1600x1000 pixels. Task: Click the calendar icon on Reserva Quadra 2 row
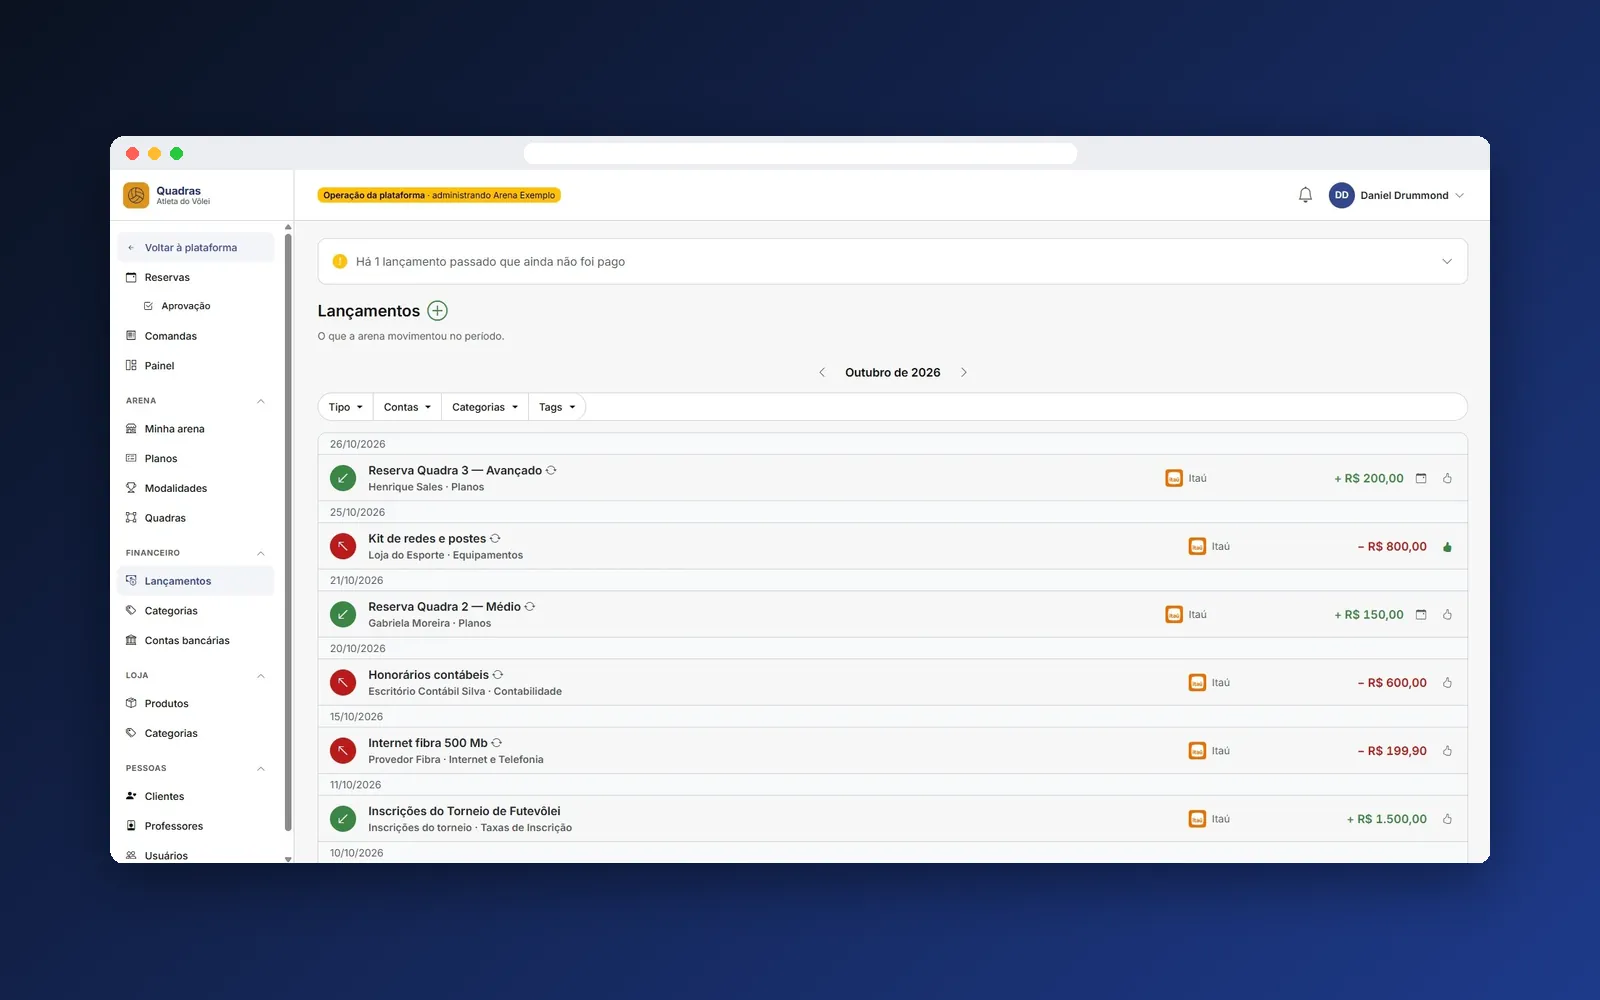coord(1421,615)
